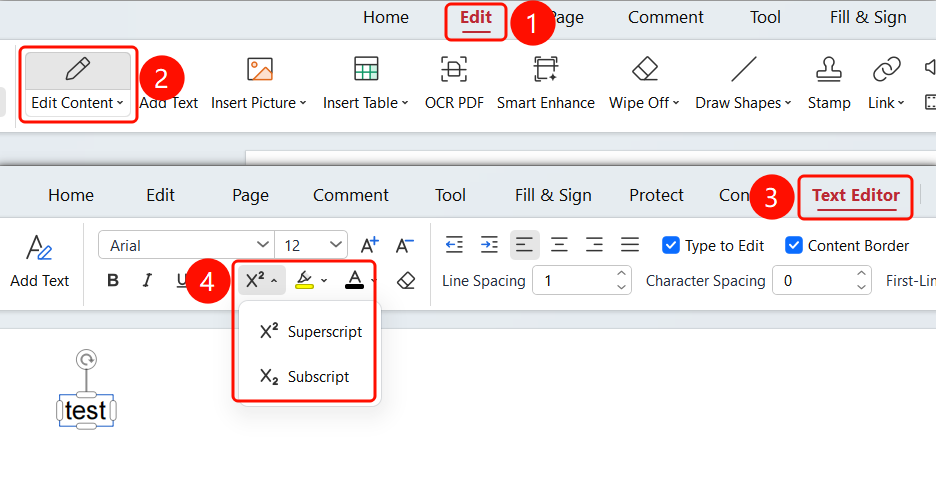Image resolution: width=936 pixels, height=494 pixels.
Task: Switch to the Text Editor tab
Action: point(855,196)
